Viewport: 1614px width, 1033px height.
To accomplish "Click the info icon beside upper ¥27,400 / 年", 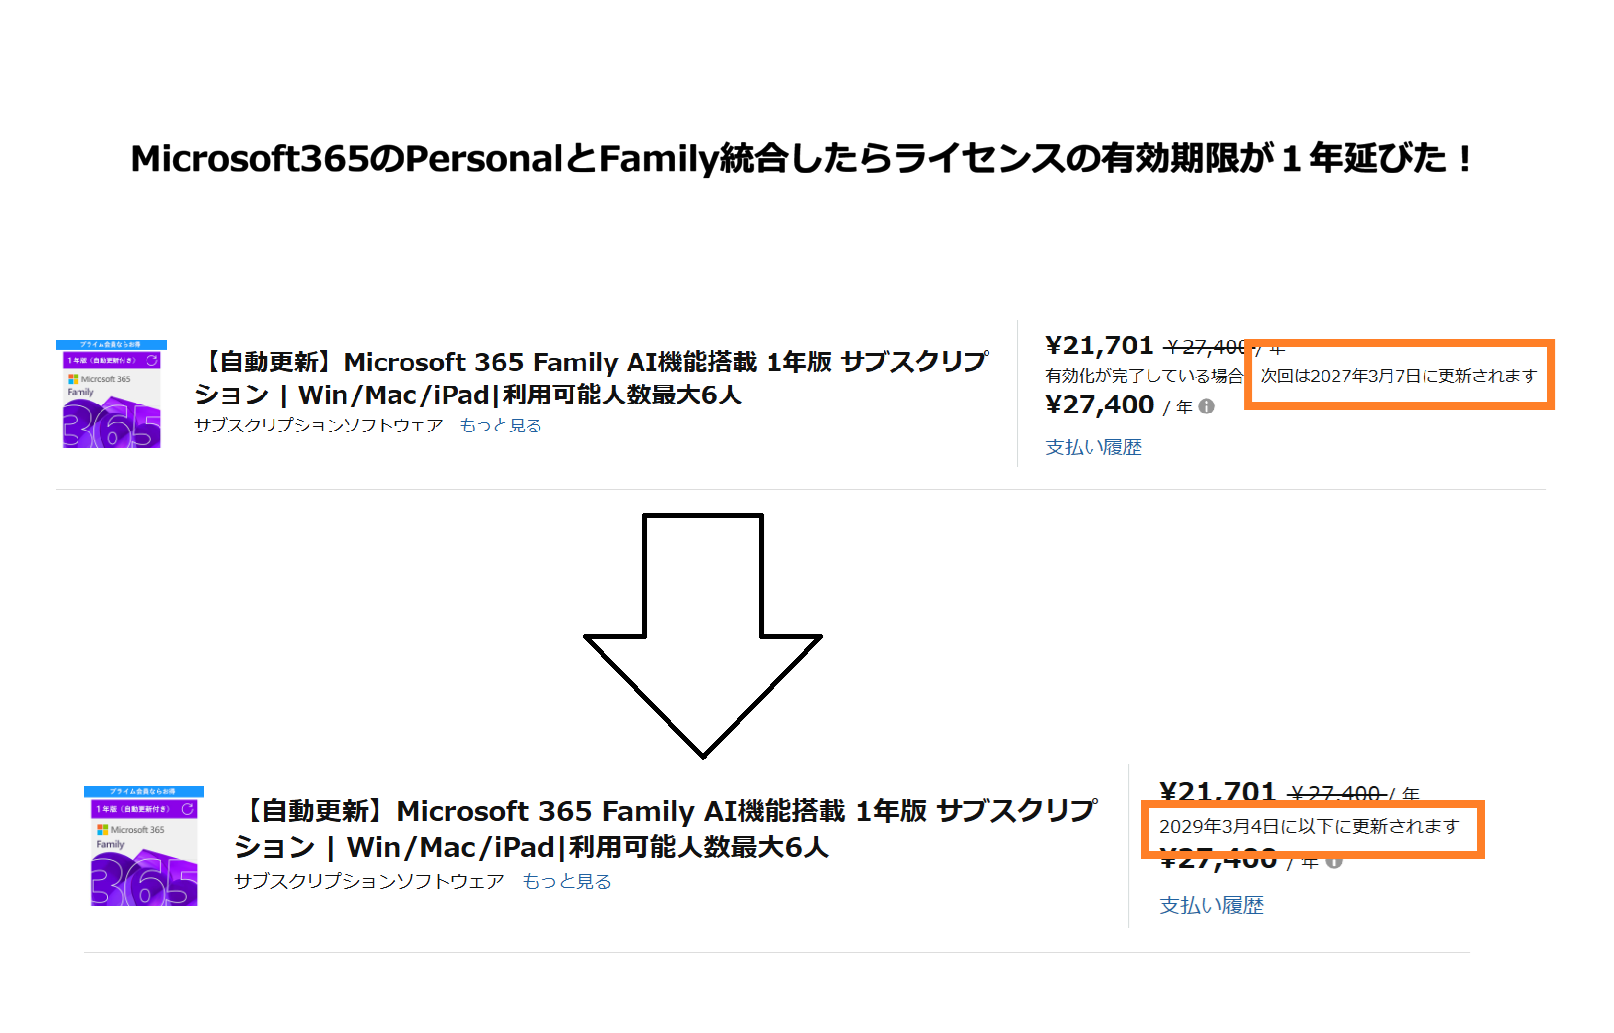I will (x=1206, y=406).
